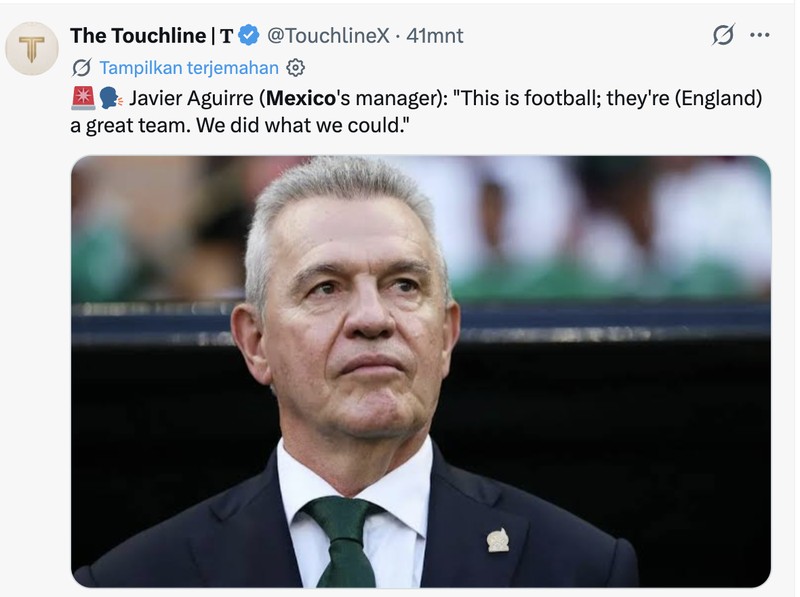Click the bold Mexico word in tweet
Viewport: 800px width, 597px height.
(301, 98)
